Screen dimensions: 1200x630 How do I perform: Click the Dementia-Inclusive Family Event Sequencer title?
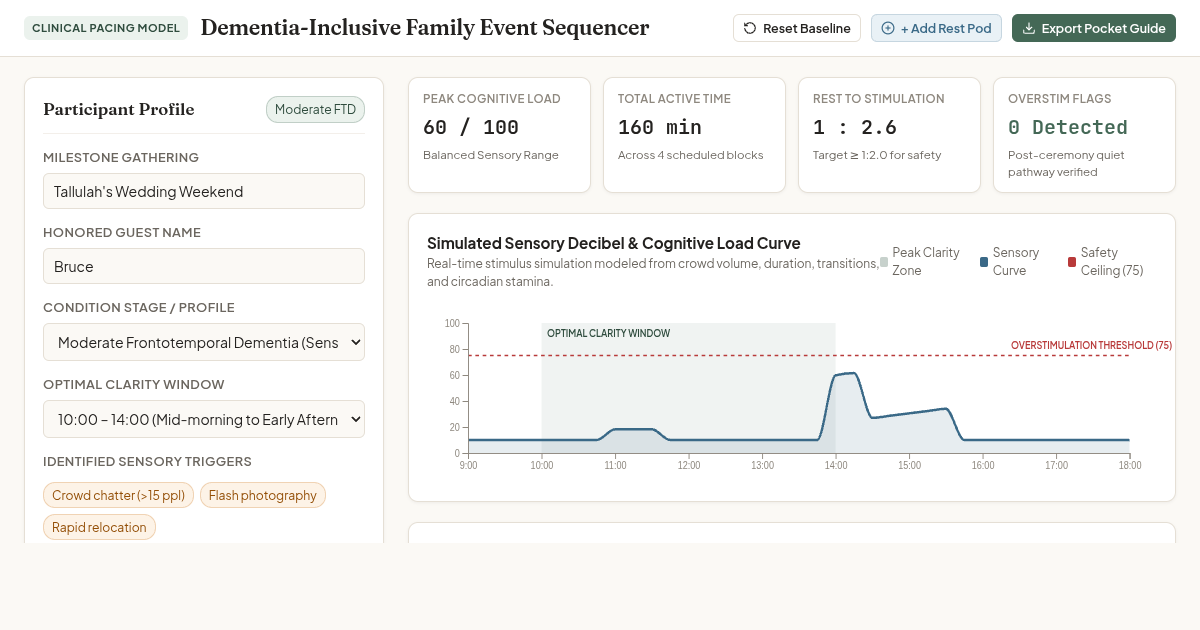425,28
